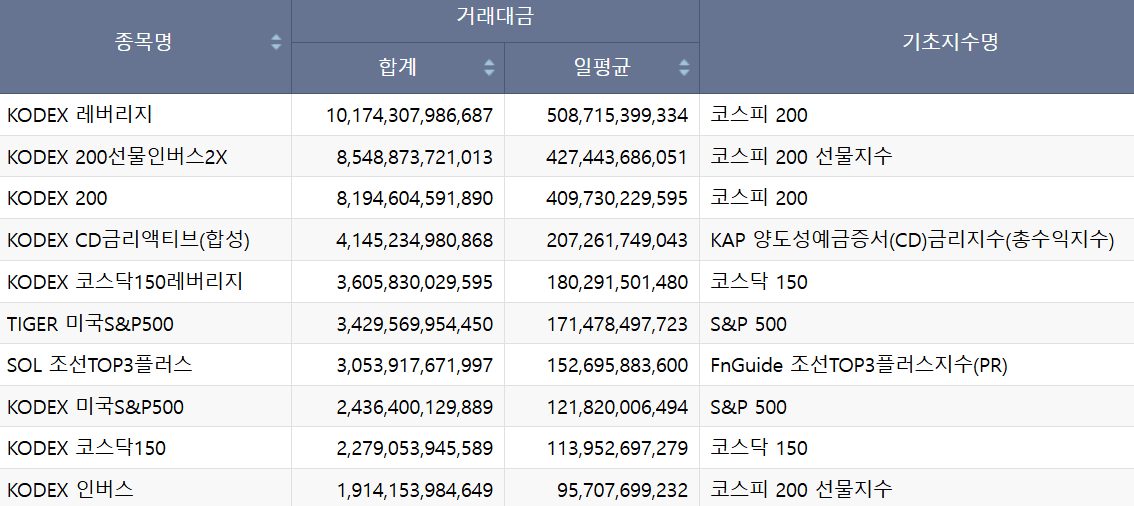Select KODEX 코스닥150레버리지 name cell
Viewport: 1134px width, 506px height.
pos(124,282)
